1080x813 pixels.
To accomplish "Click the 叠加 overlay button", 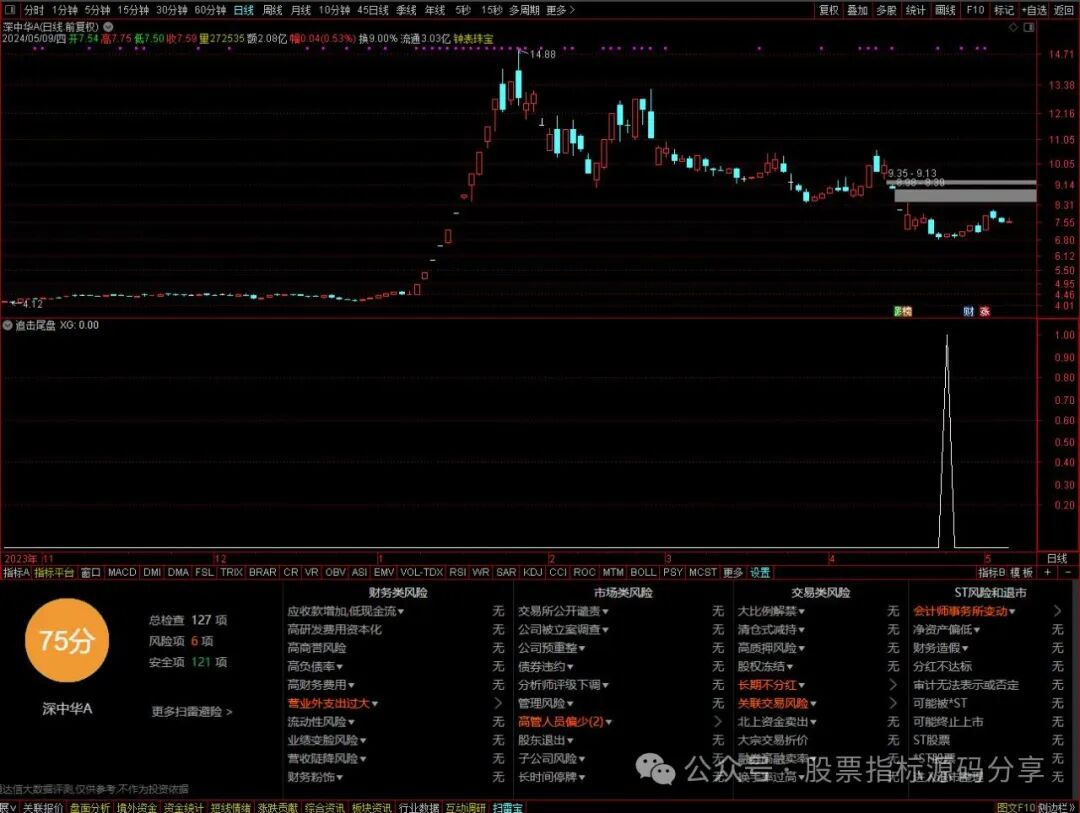I will [x=858, y=10].
